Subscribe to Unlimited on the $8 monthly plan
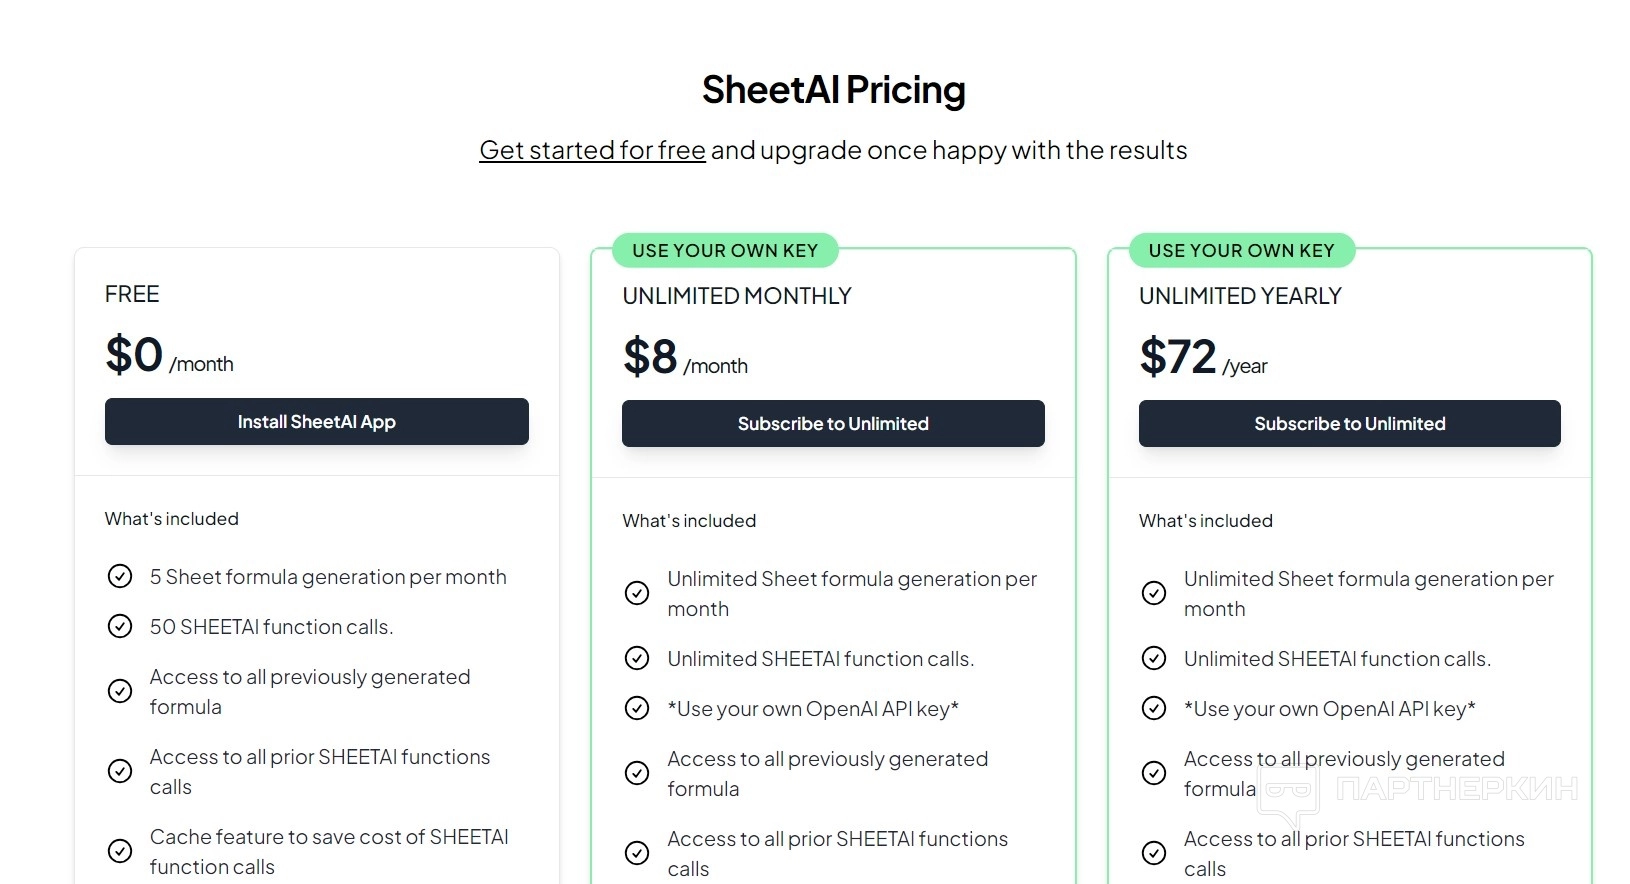This screenshot has width=1630, height=884. point(833,424)
